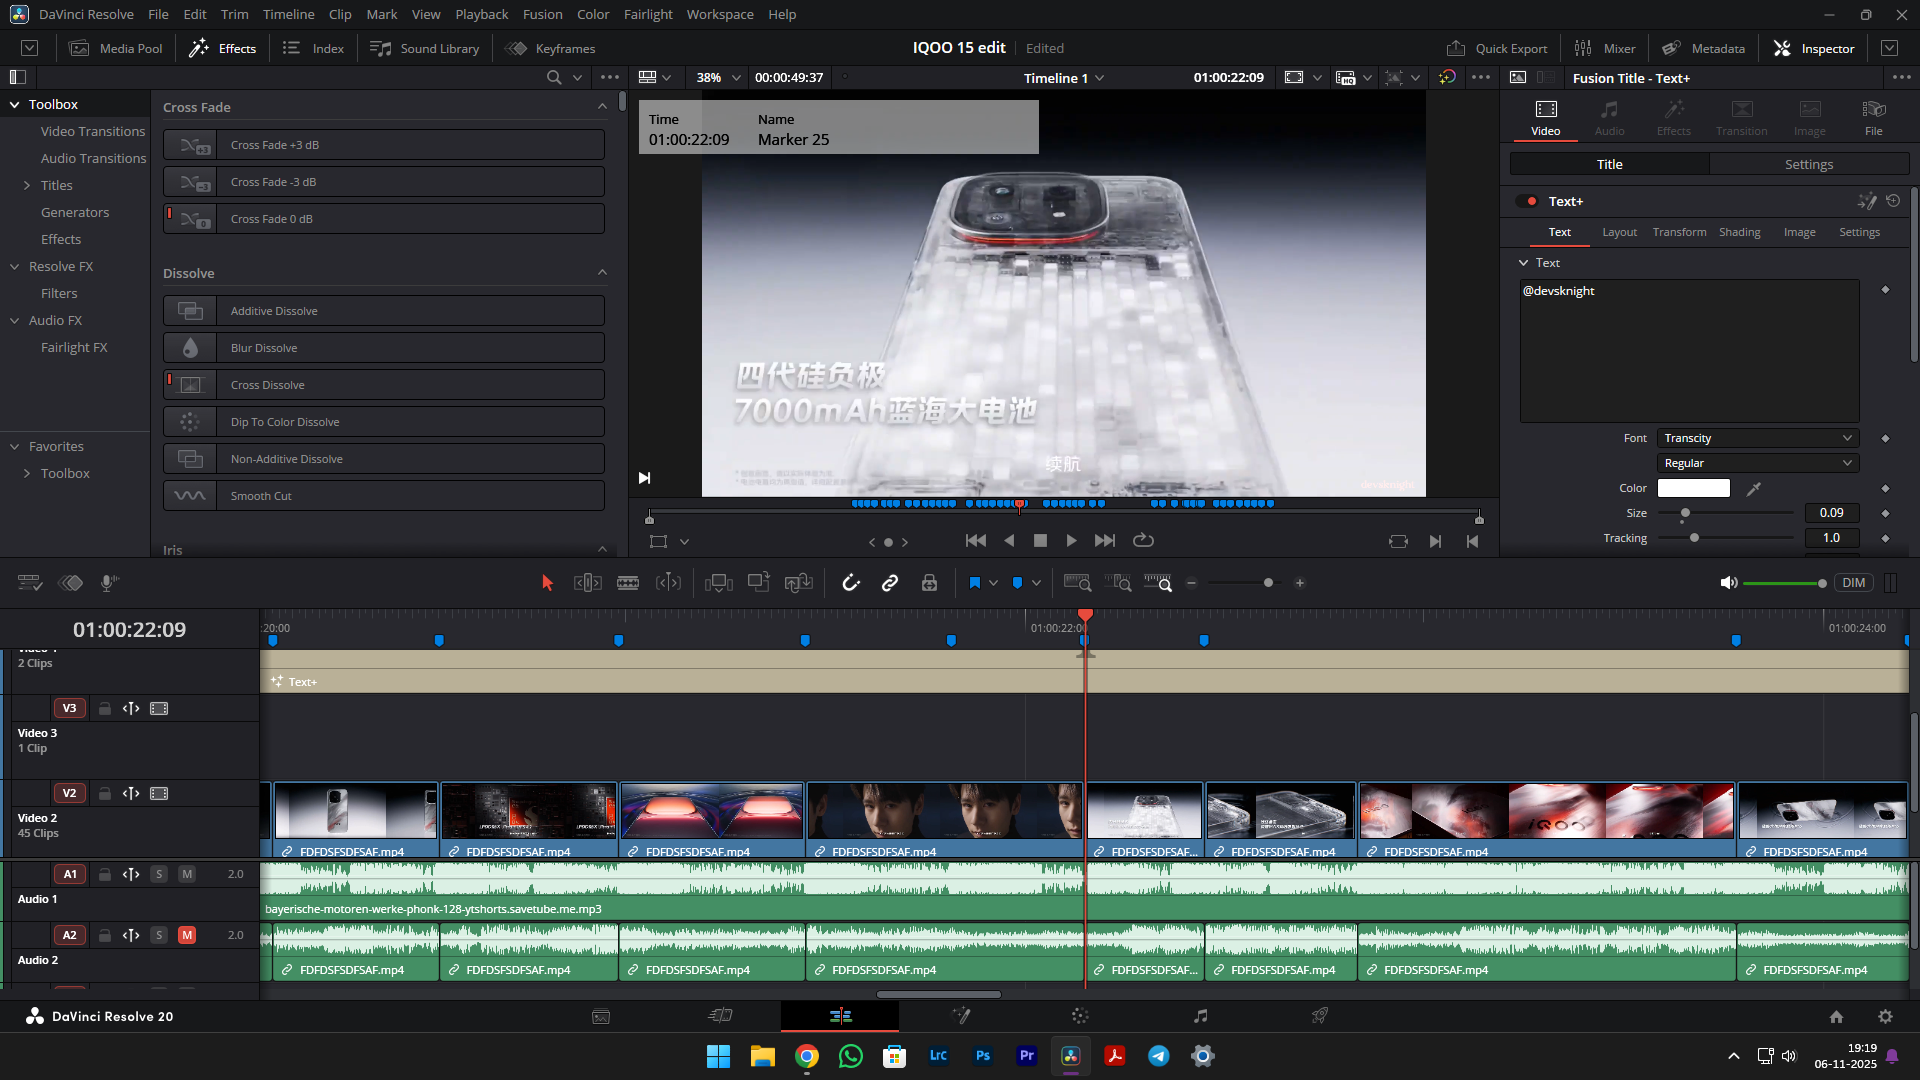Click the Loop playback button
This screenshot has width=1920, height=1080.
click(1143, 541)
